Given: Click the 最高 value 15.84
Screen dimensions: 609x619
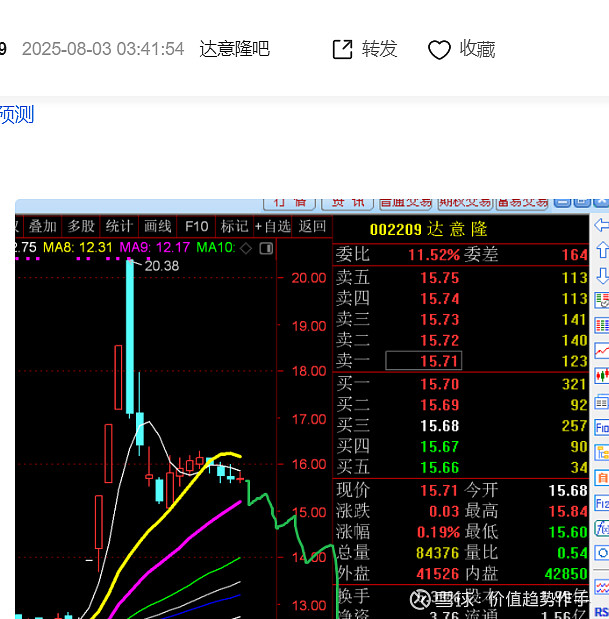Looking at the screenshot, I should pyautogui.click(x=568, y=512).
